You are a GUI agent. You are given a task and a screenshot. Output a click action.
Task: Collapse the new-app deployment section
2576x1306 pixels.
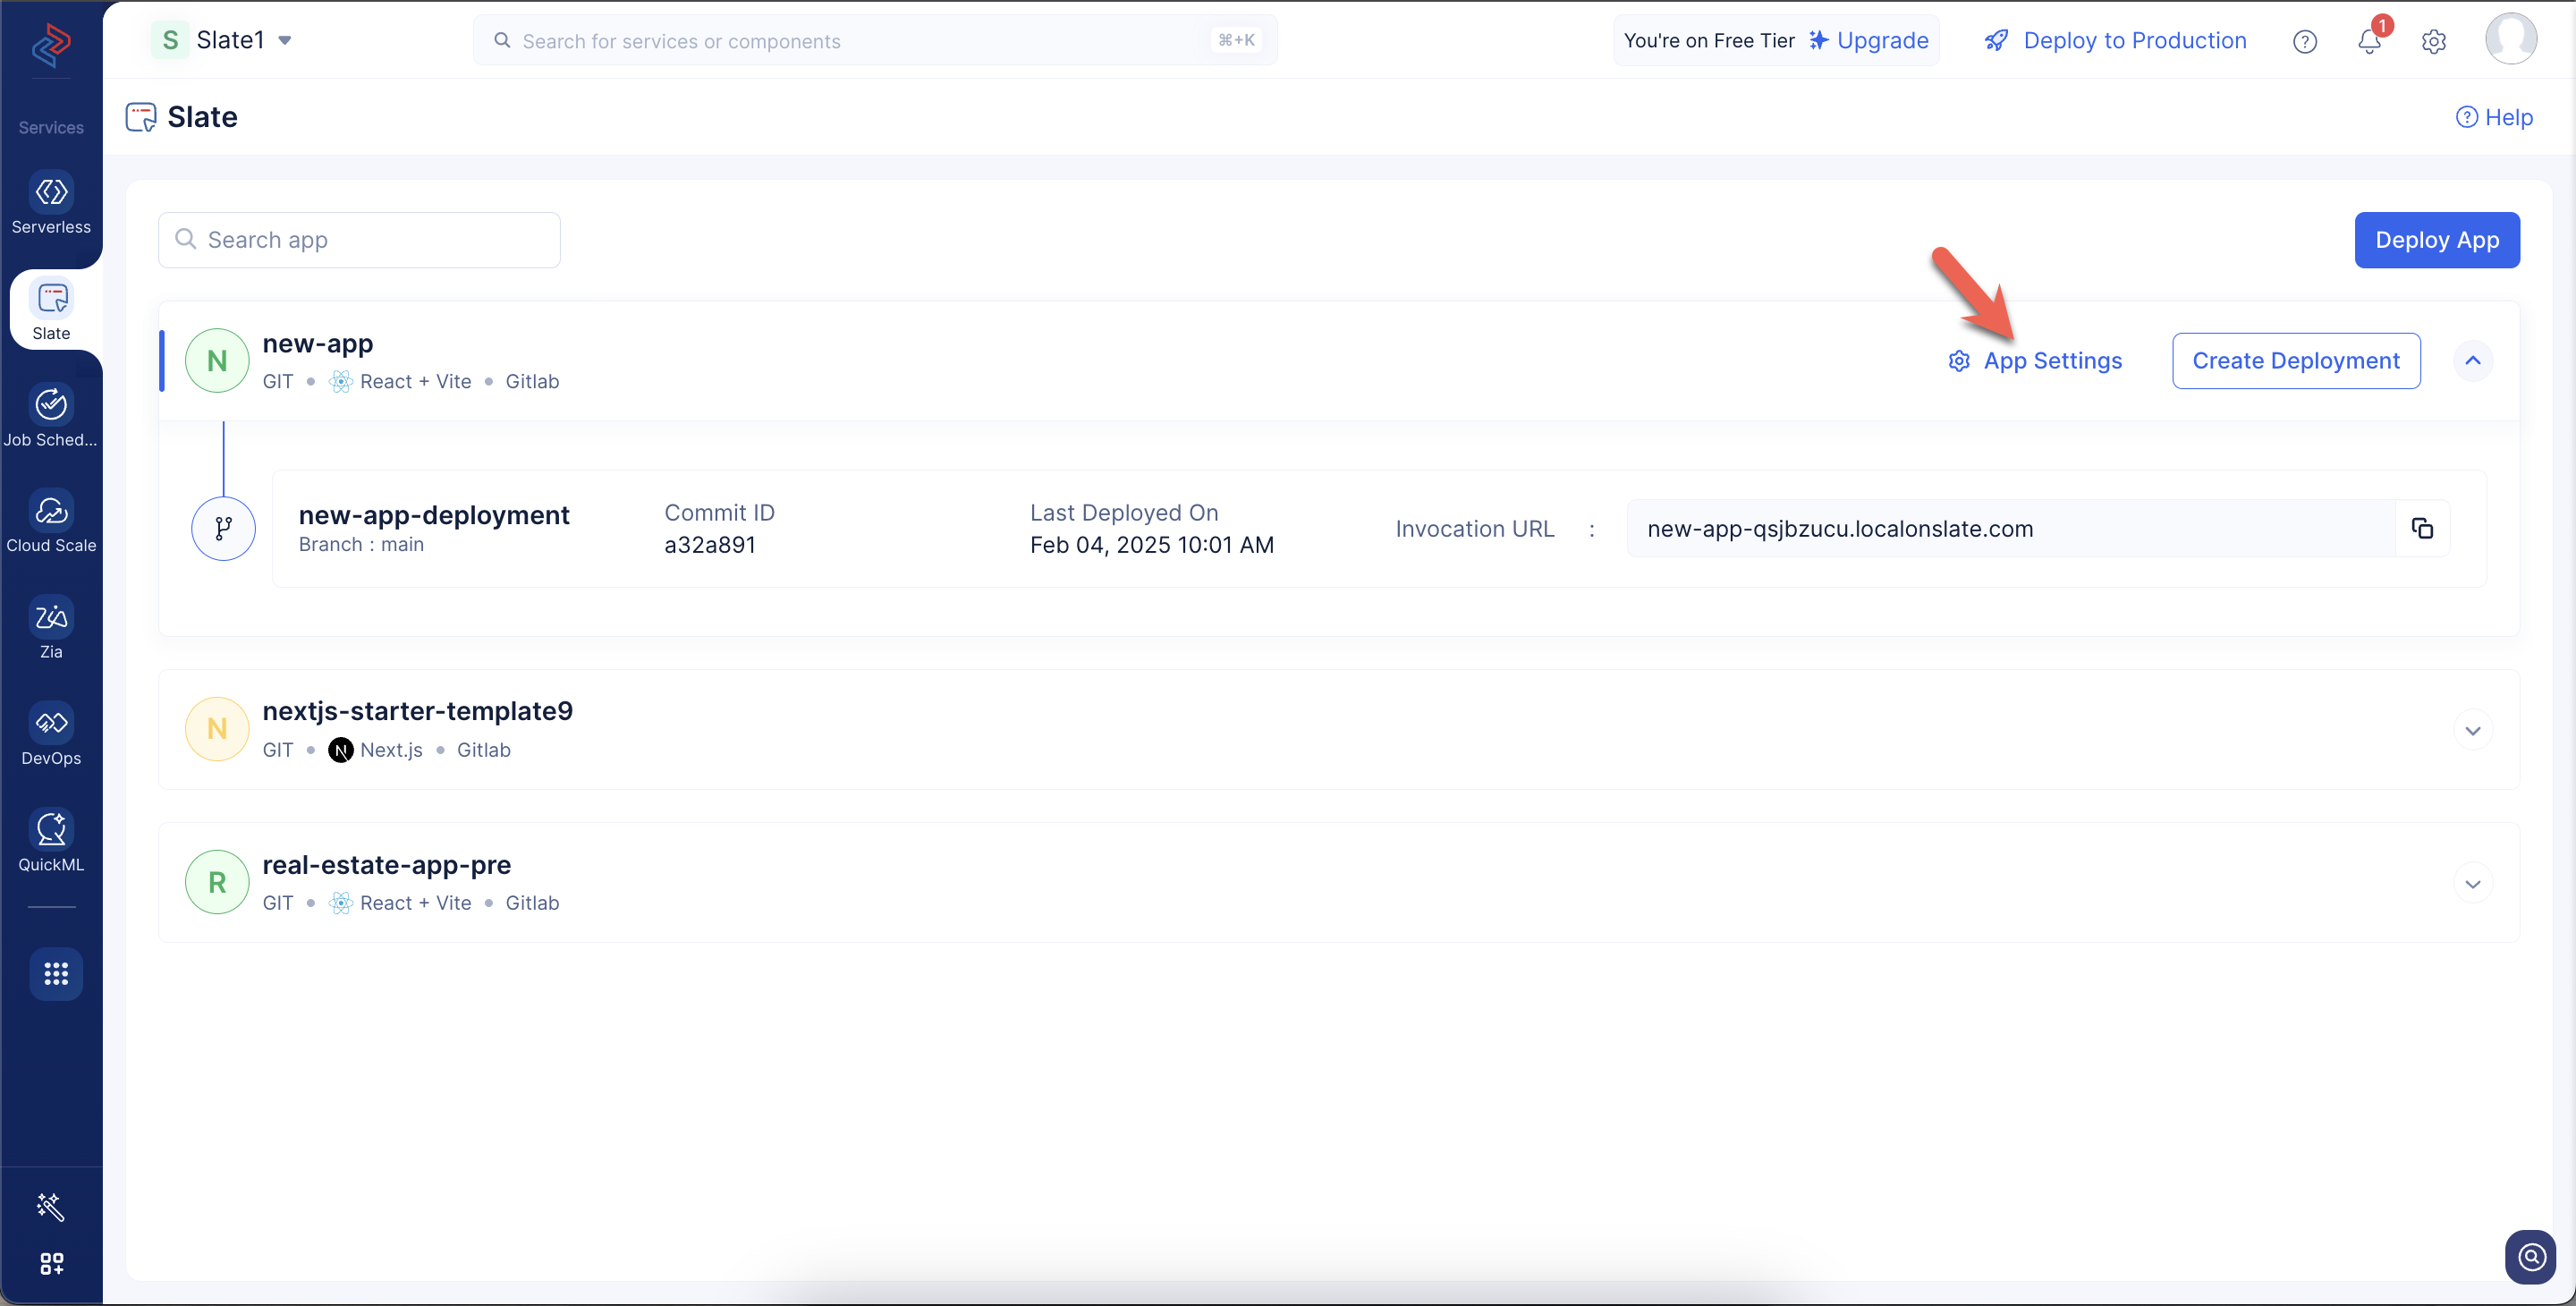click(x=2472, y=361)
